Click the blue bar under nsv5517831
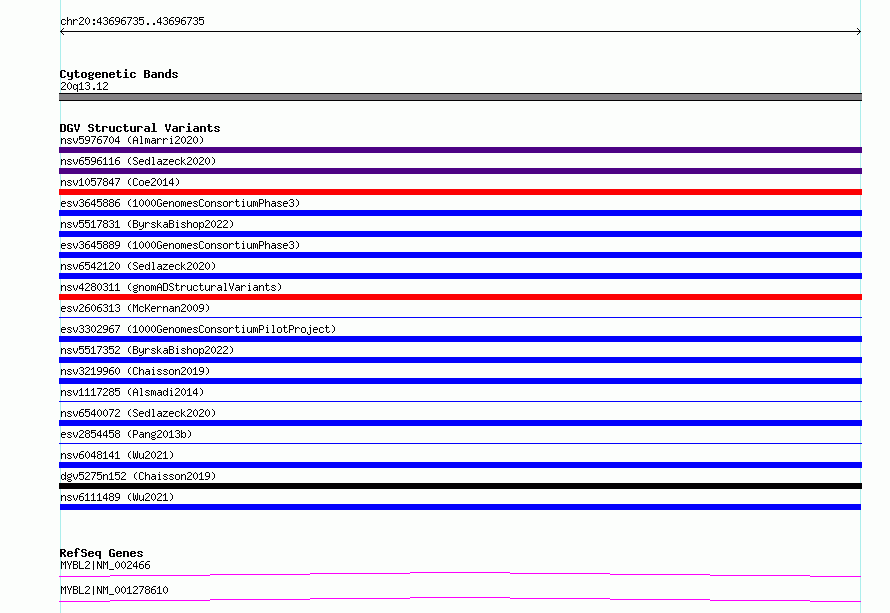This screenshot has height=613, width=890. pos(460,234)
